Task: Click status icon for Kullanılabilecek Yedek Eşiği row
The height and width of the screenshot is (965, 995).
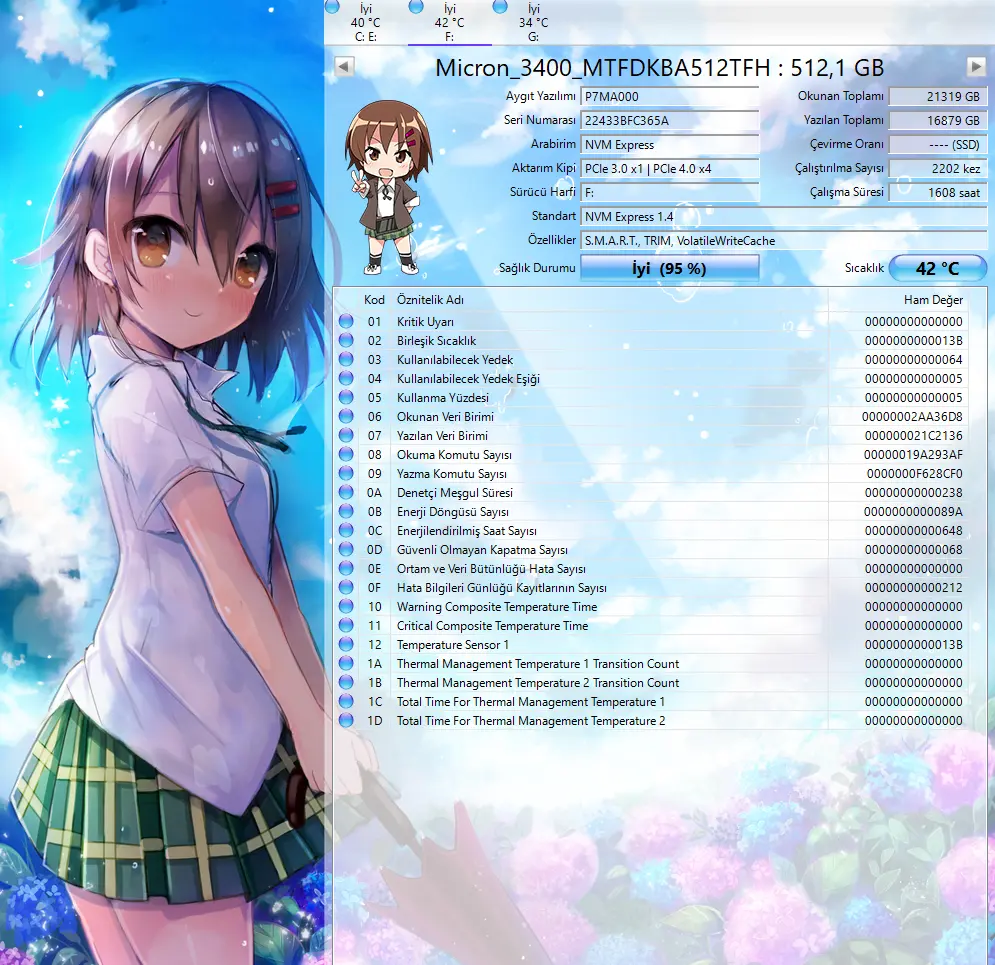Action: coord(346,378)
